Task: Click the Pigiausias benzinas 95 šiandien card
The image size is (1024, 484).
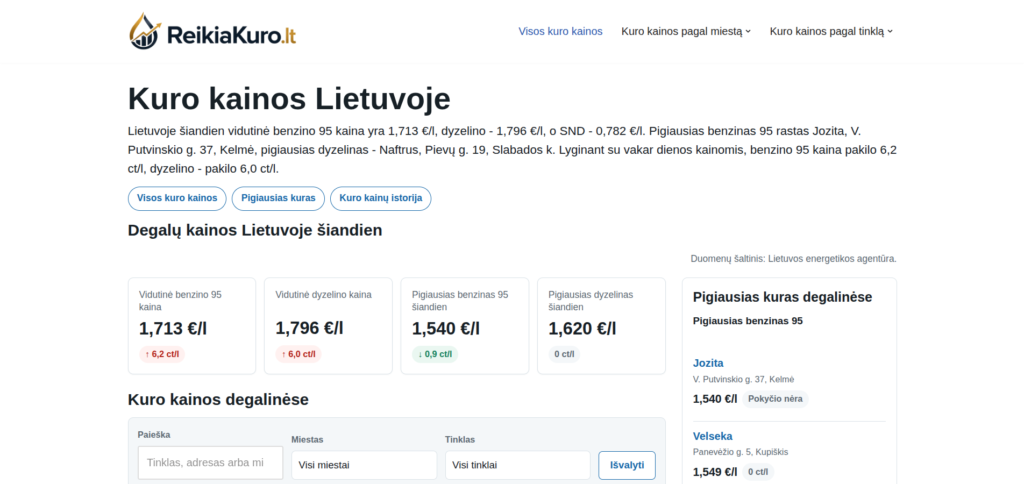Action: 465,326
